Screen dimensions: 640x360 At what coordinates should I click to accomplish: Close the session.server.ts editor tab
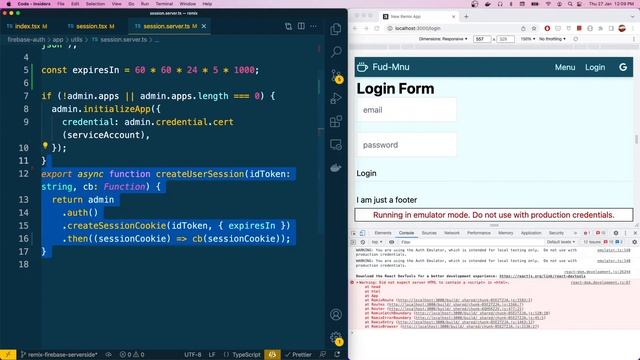204,26
